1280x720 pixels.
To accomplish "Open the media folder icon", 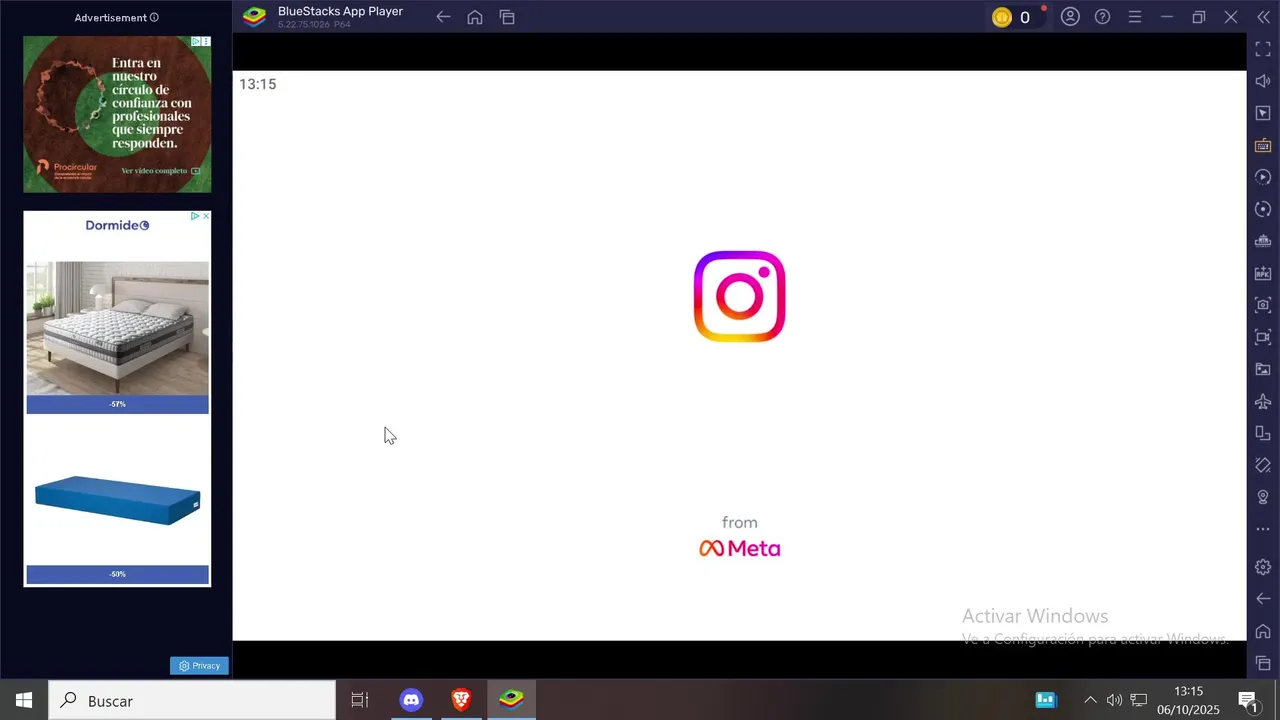I will (1263, 369).
